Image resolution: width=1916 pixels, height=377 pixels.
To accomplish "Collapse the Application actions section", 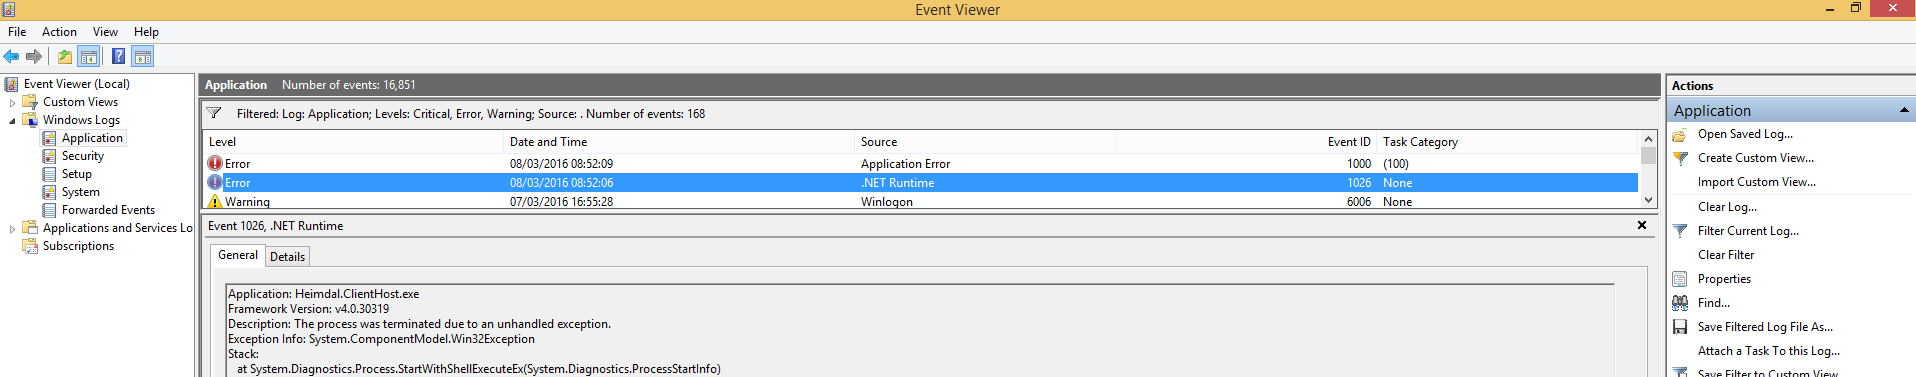I will pos(1904,110).
